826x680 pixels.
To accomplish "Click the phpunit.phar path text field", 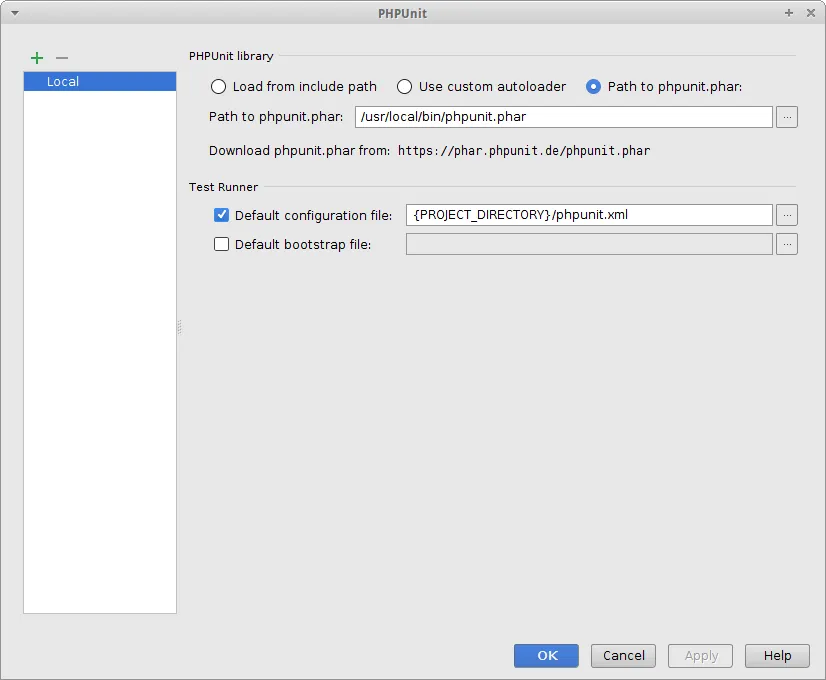I will click(x=564, y=117).
